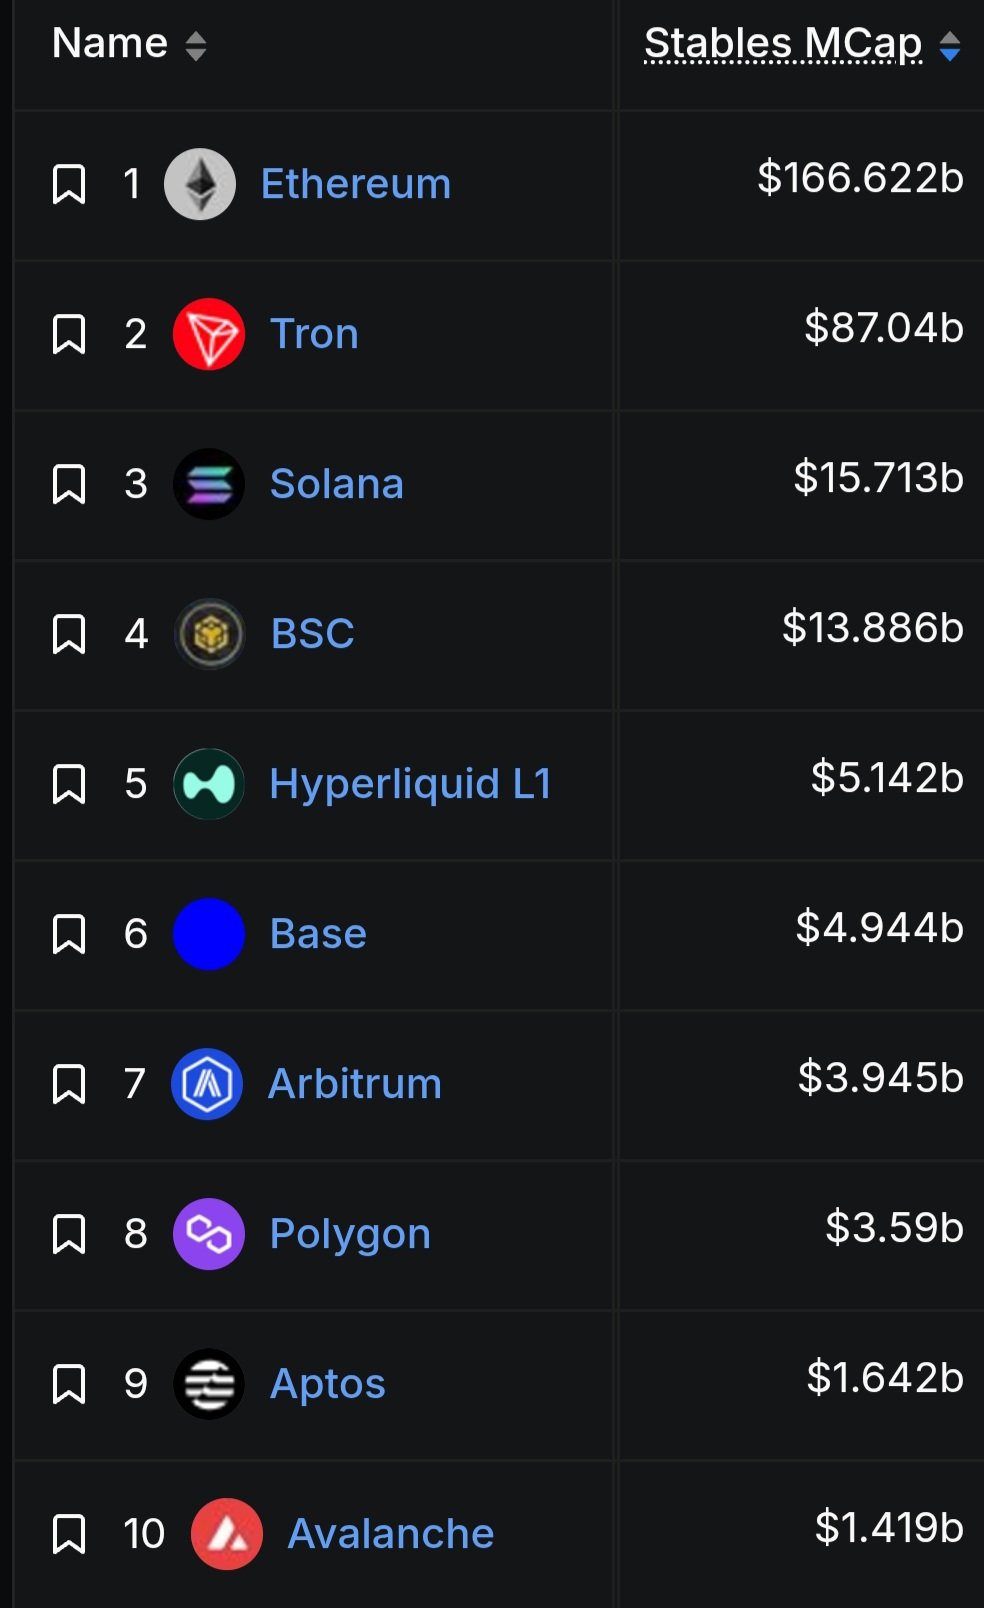Click the purple Polygon logo icon
This screenshot has height=1608, width=984.
[x=209, y=1234]
